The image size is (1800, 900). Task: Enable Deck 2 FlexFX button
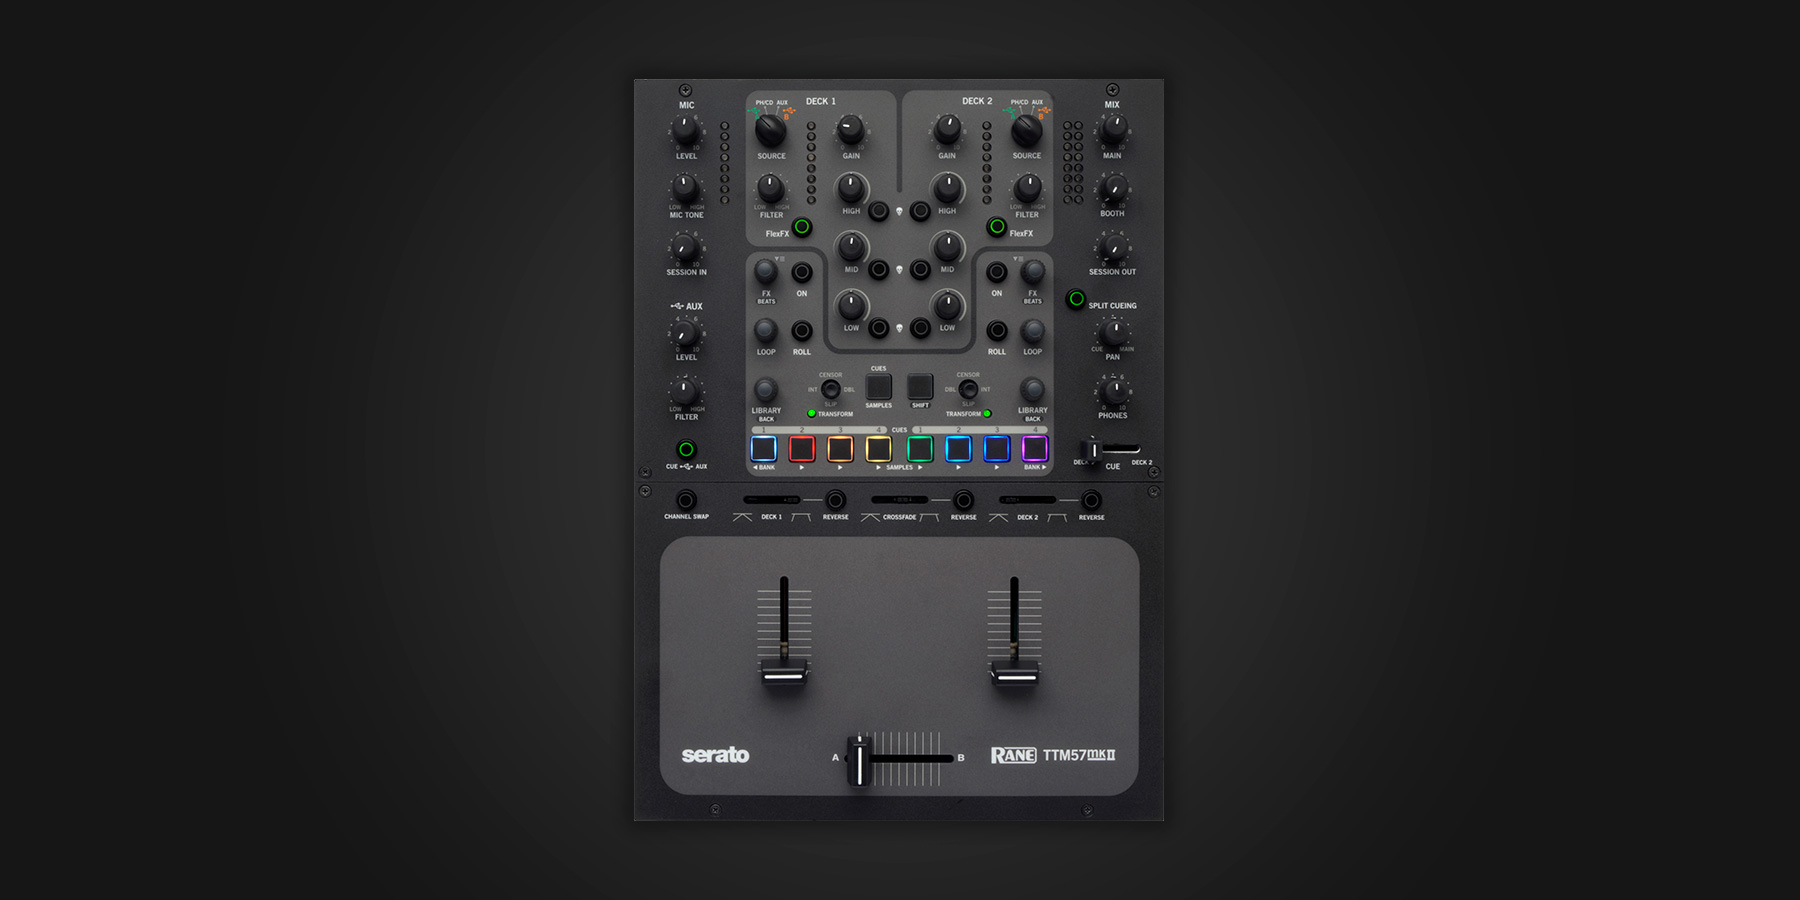[997, 227]
